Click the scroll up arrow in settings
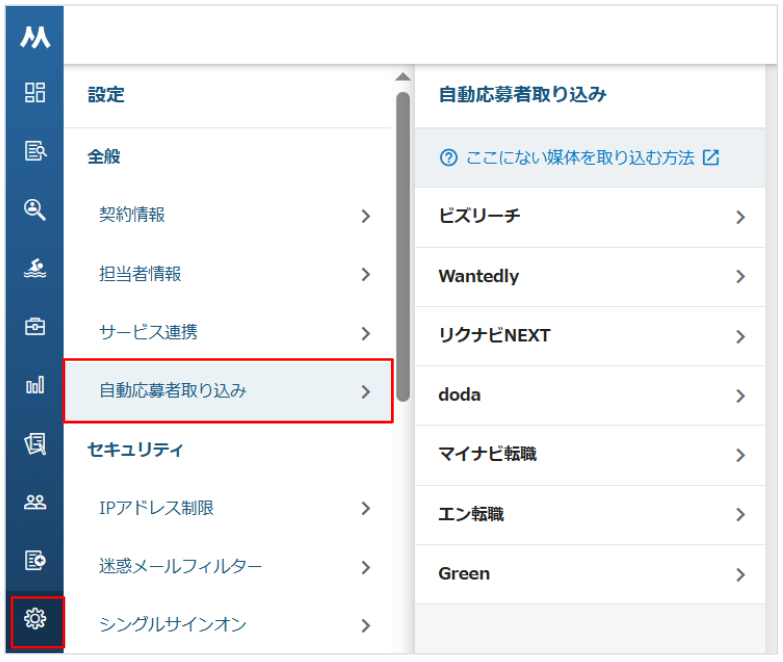This screenshot has height=662, width=783. point(403,77)
